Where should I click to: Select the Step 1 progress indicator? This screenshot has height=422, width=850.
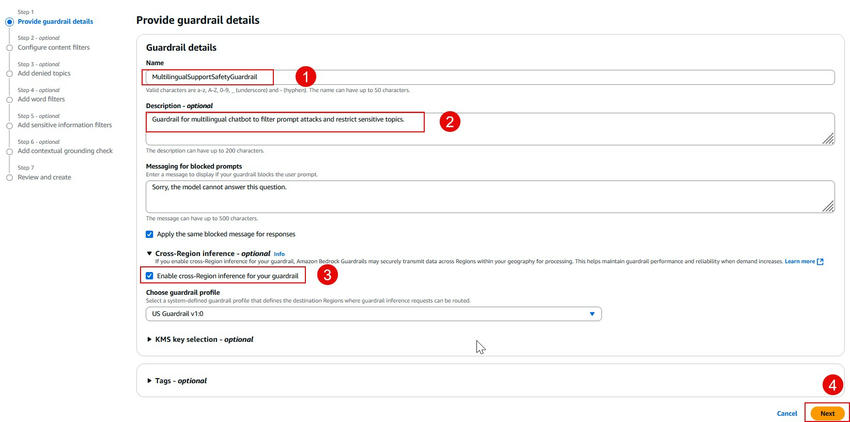[x=10, y=21]
